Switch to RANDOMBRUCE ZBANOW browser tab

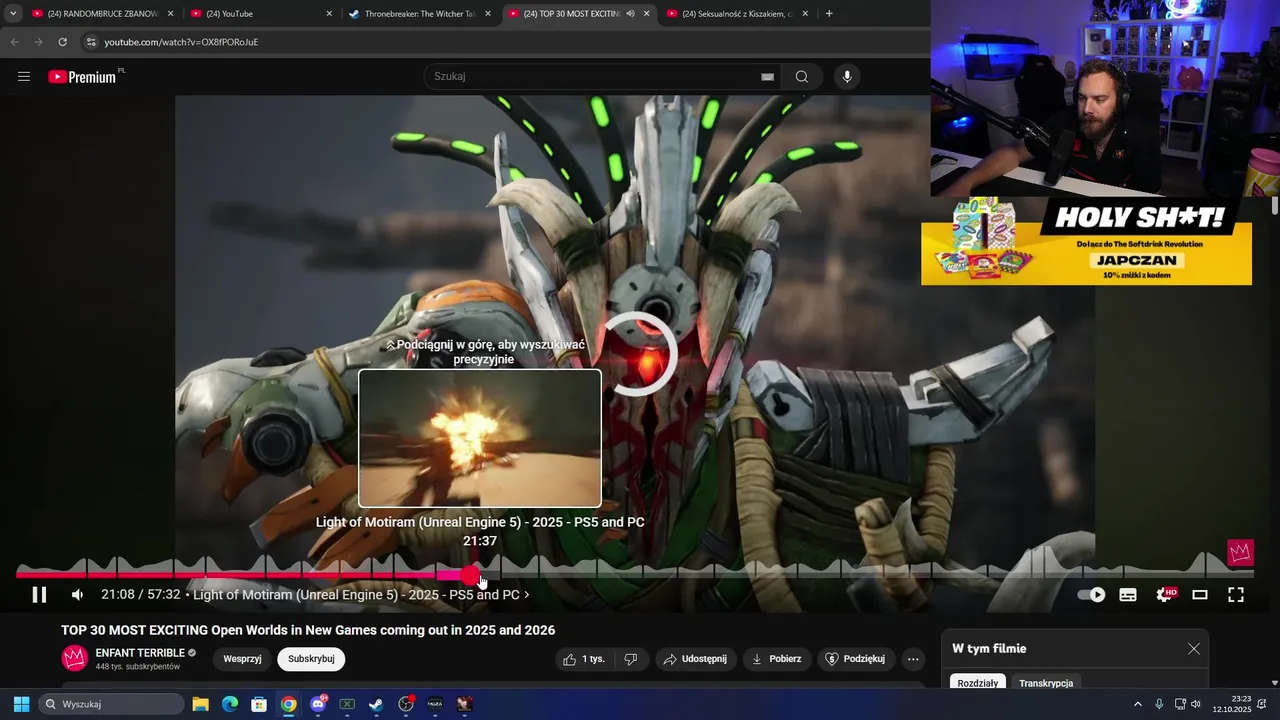(102, 14)
